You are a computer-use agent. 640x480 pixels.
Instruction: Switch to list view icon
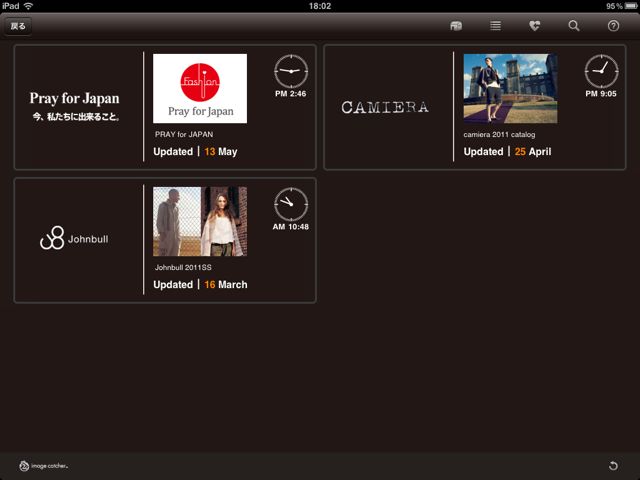tap(496, 26)
